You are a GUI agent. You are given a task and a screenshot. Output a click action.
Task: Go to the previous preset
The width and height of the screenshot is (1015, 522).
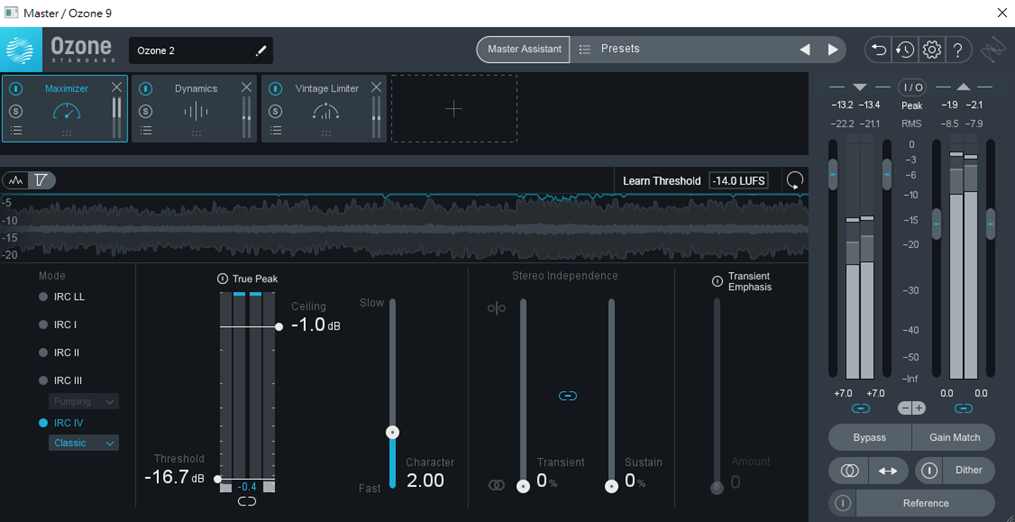pos(805,50)
